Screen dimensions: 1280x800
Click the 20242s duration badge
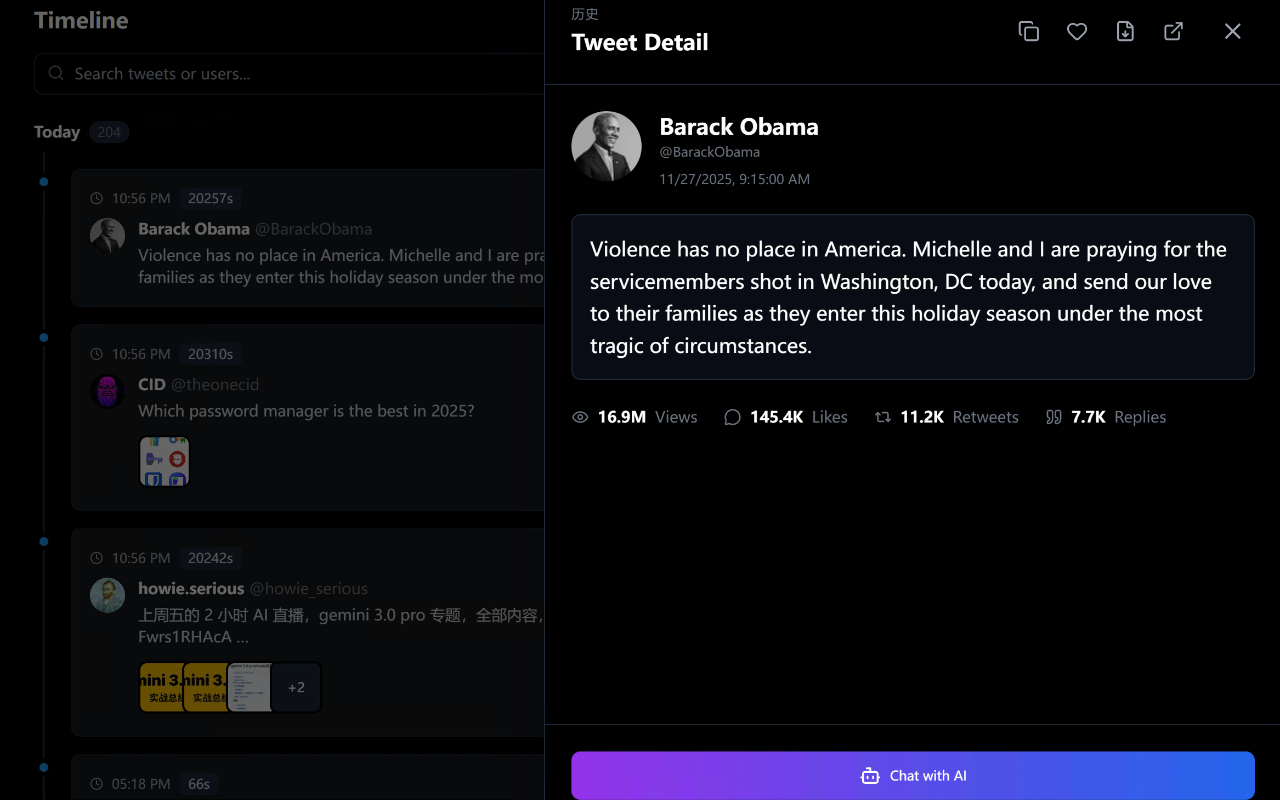[211, 558]
